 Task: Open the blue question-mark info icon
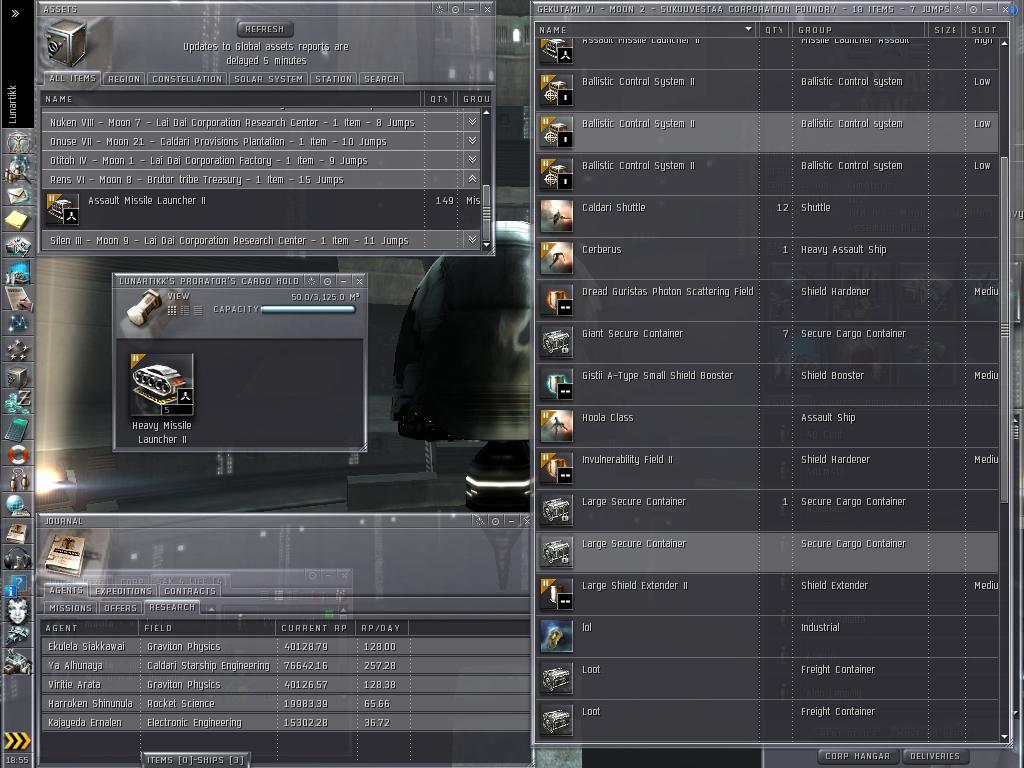16,584
